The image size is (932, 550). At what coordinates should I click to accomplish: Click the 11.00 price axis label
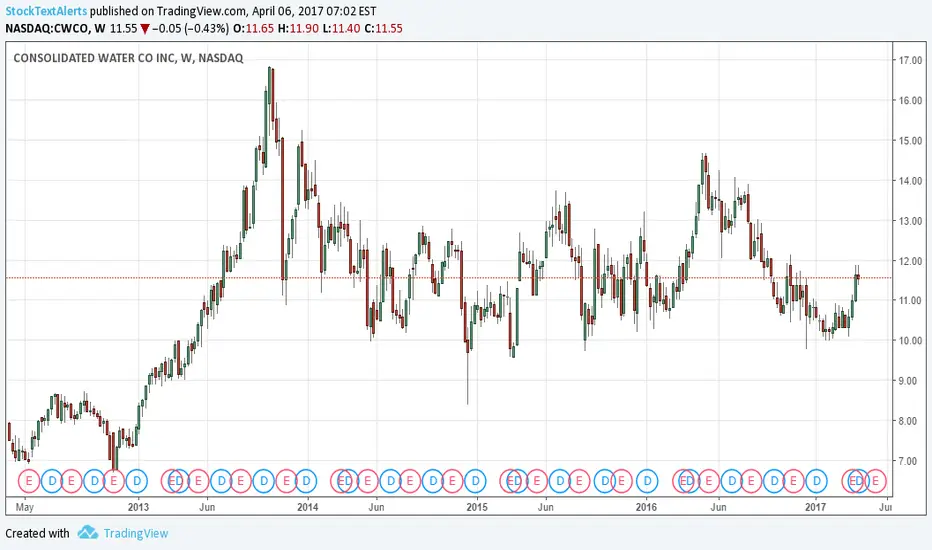click(x=911, y=301)
